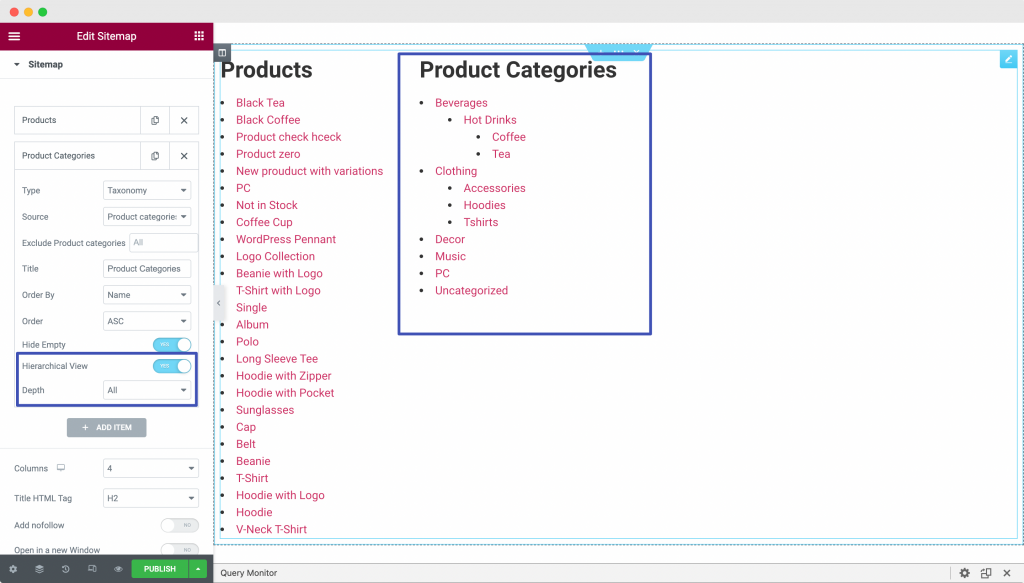The width and height of the screenshot is (1024, 583).
Task: Turn off the Hide Empty switch
Action: [171, 344]
